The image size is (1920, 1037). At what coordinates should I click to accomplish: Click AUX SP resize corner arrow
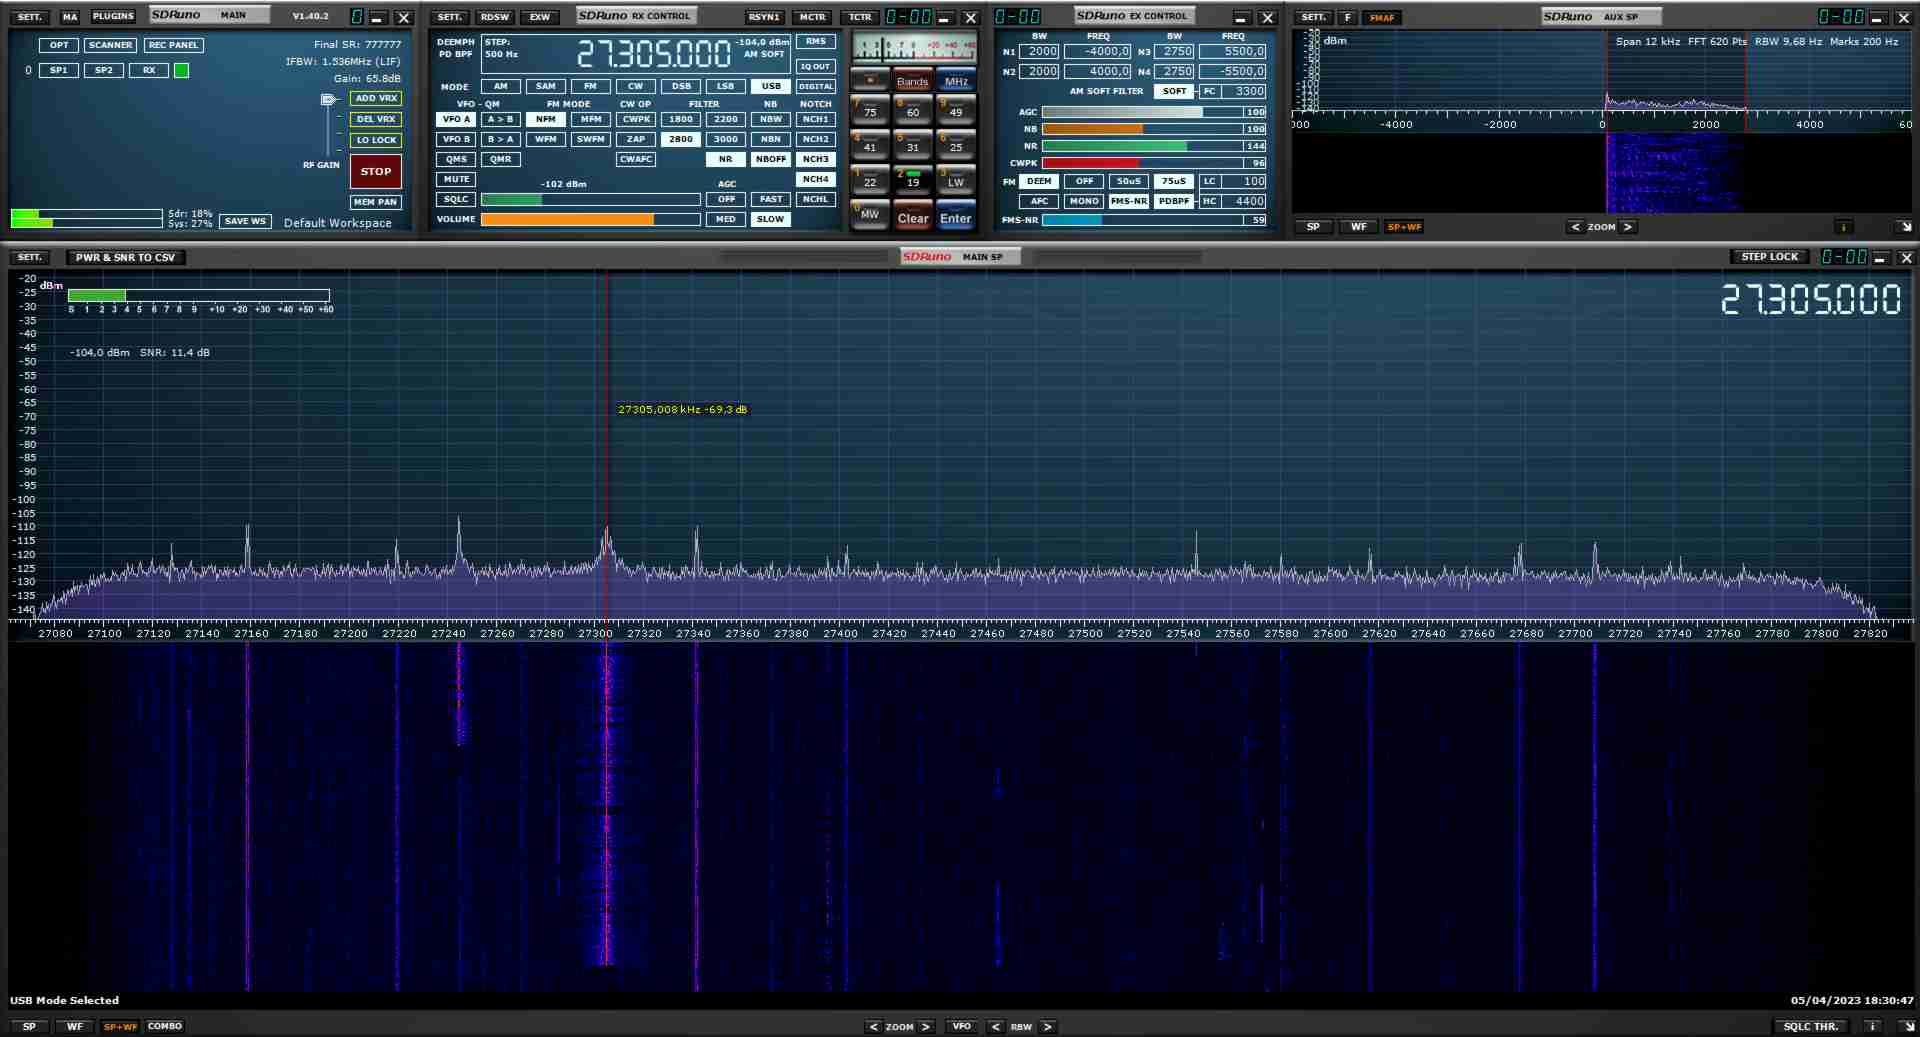click(x=1905, y=227)
